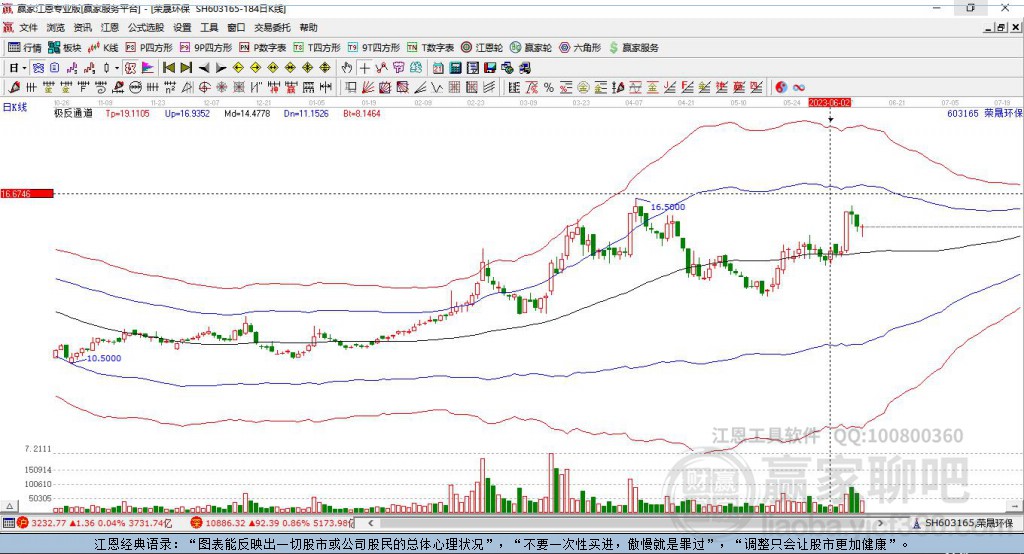The image size is (1024, 554).
Task: Jump to last bar icon
Action: pos(186,68)
